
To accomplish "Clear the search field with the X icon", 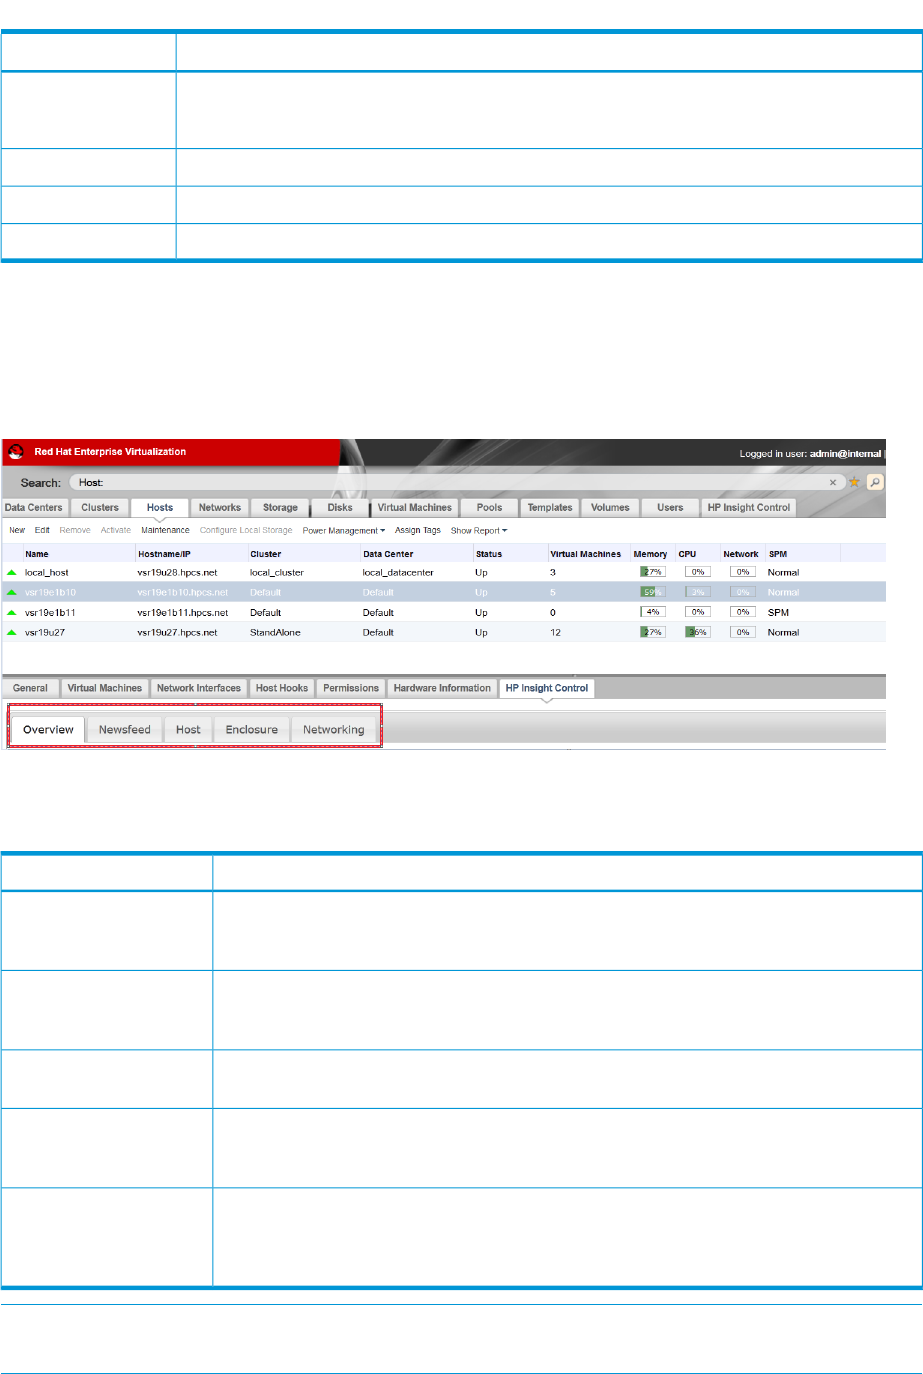I will (833, 482).
